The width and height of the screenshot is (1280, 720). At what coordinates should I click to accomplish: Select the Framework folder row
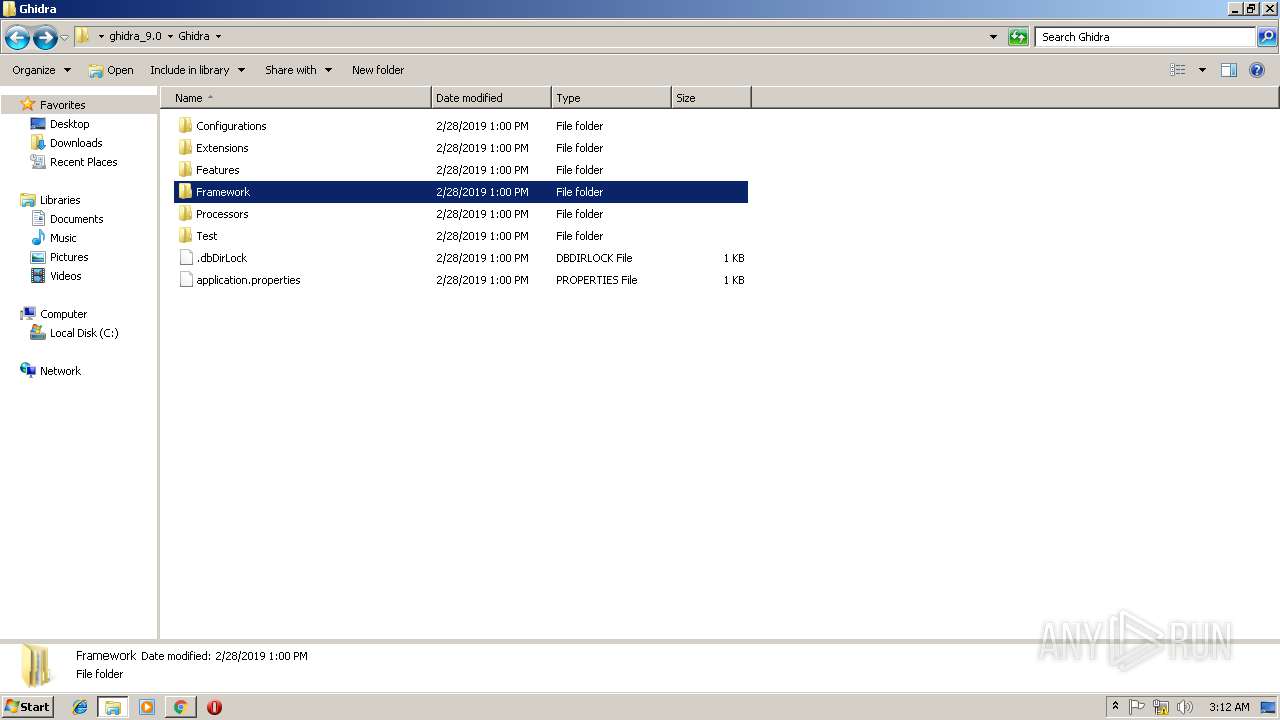click(x=461, y=192)
